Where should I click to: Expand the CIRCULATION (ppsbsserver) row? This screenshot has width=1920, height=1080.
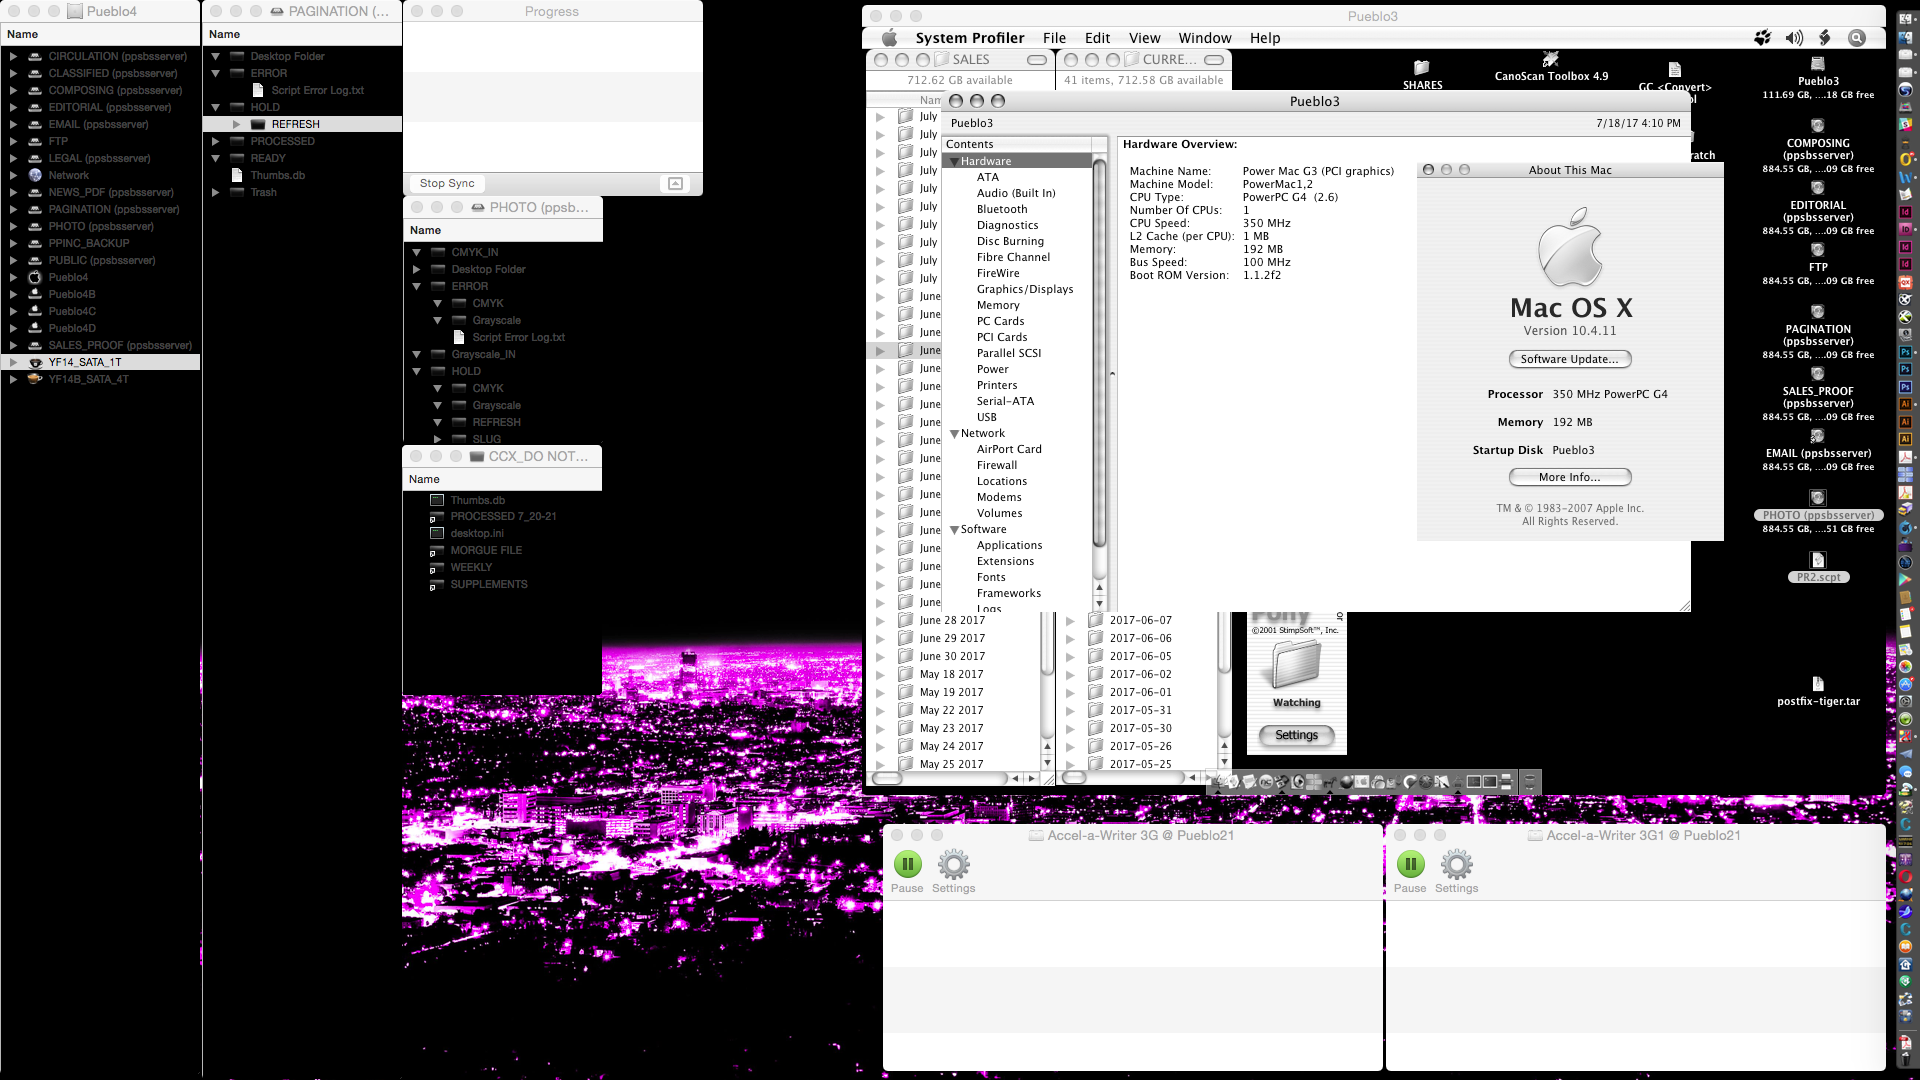tap(13, 57)
